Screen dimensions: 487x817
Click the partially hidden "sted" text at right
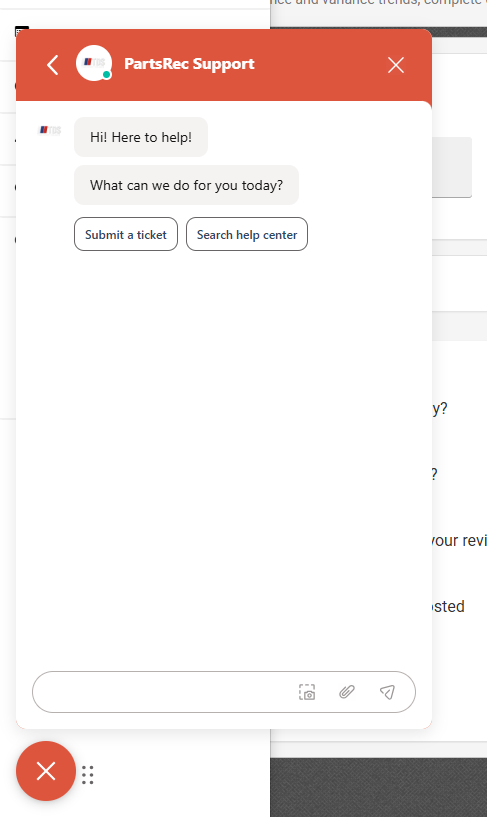448,606
